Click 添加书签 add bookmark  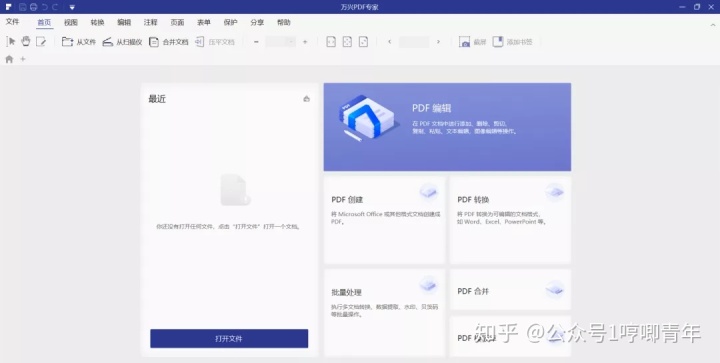click(512, 42)
